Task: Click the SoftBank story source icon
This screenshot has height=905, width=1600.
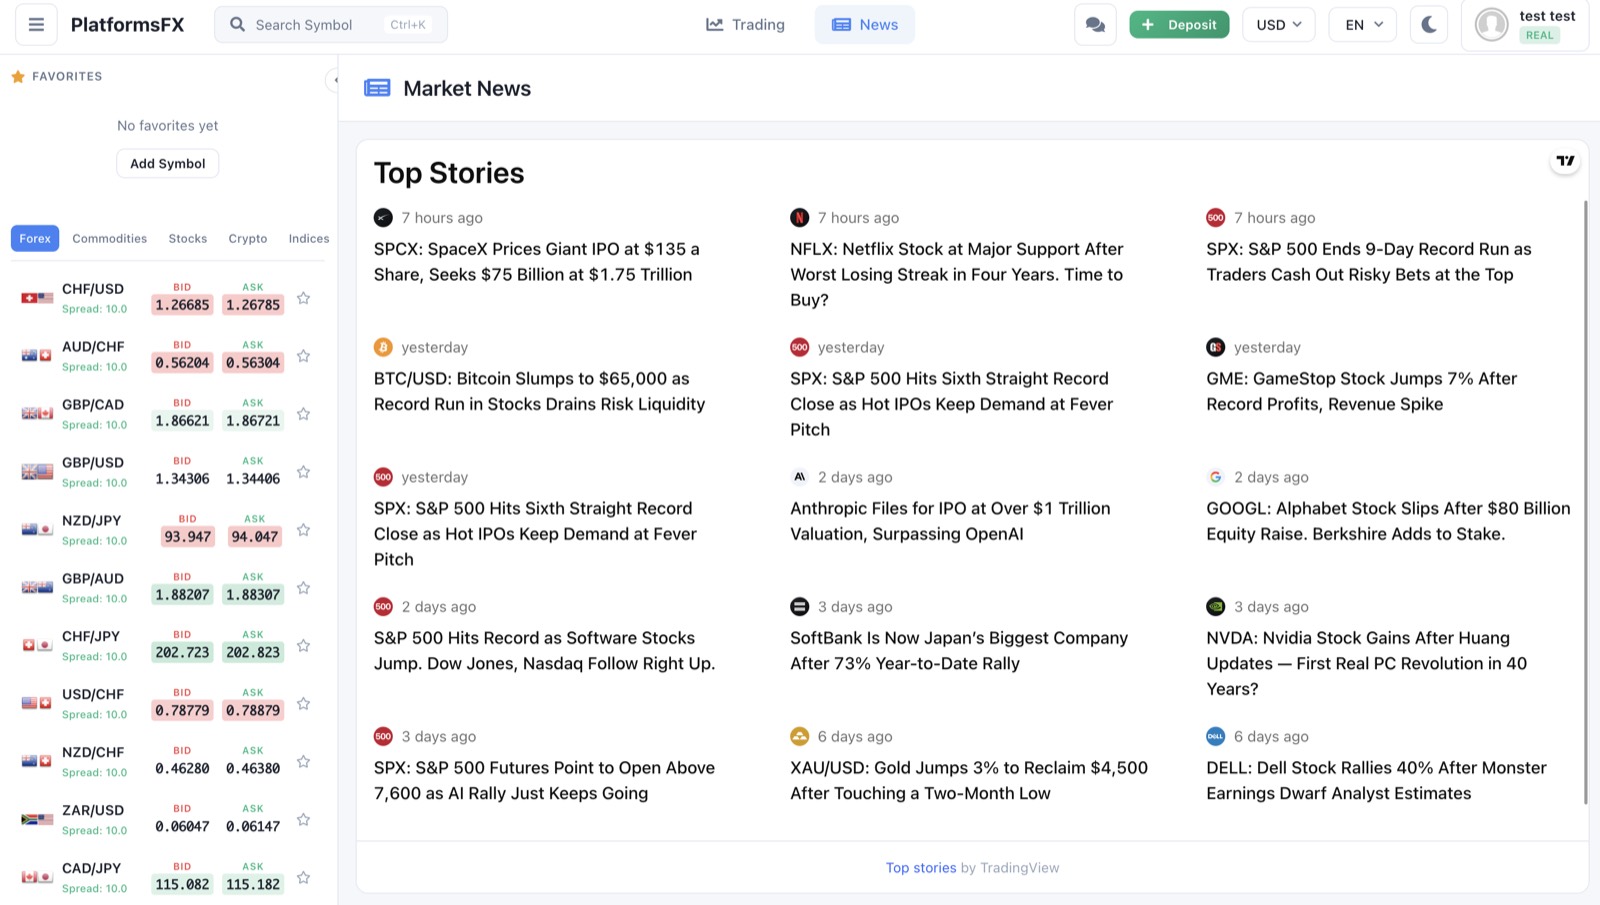Action: click(799, 606)
